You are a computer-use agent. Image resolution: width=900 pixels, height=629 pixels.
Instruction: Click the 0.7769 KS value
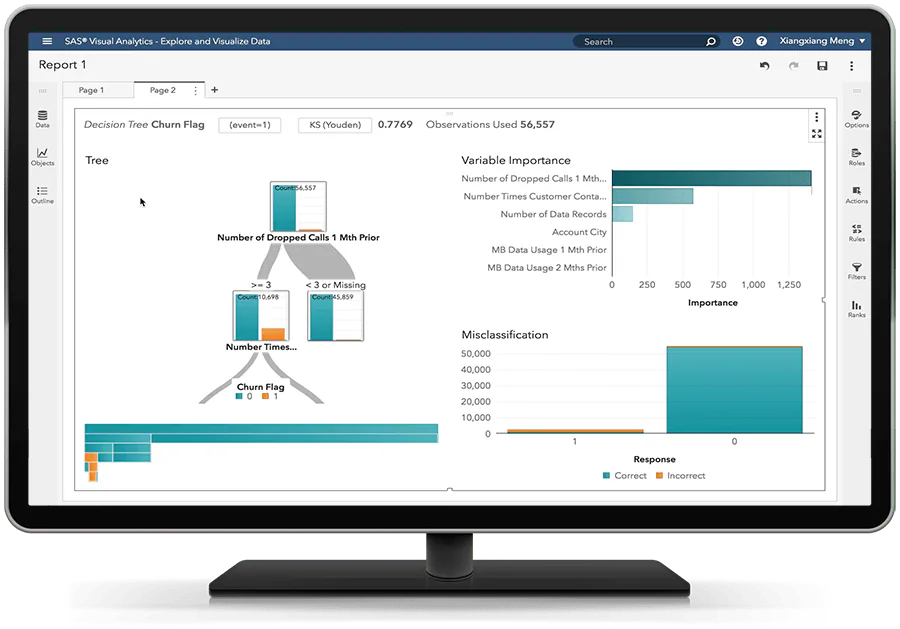tap(395, 125)
